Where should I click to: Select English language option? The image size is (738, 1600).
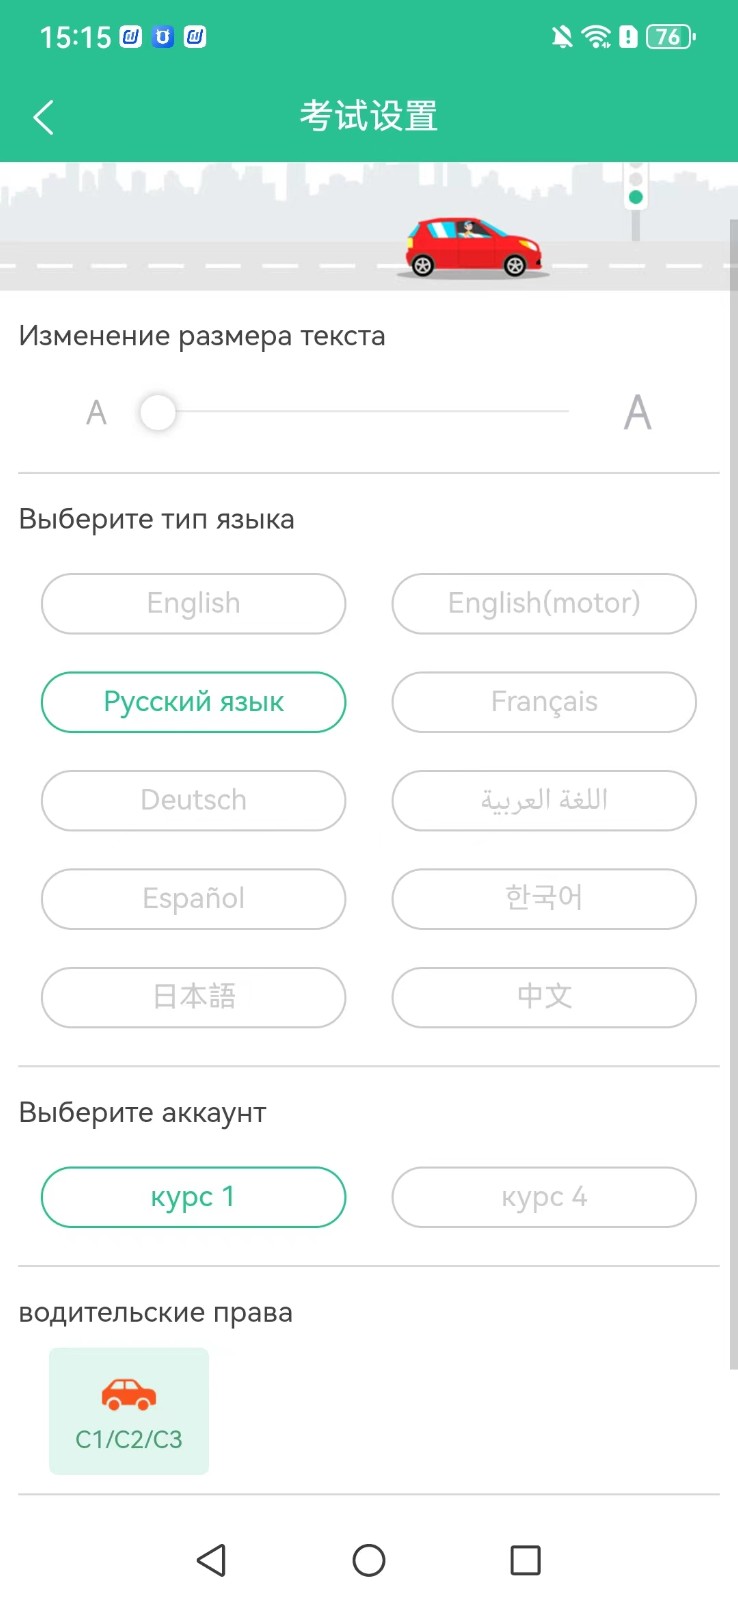tap(193, 603)
